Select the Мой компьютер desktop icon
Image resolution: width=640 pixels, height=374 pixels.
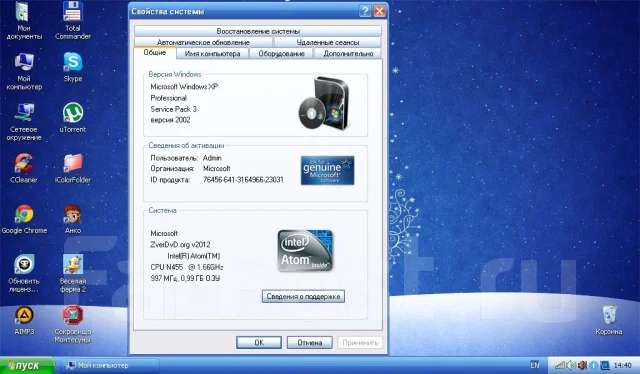(24, 71)
